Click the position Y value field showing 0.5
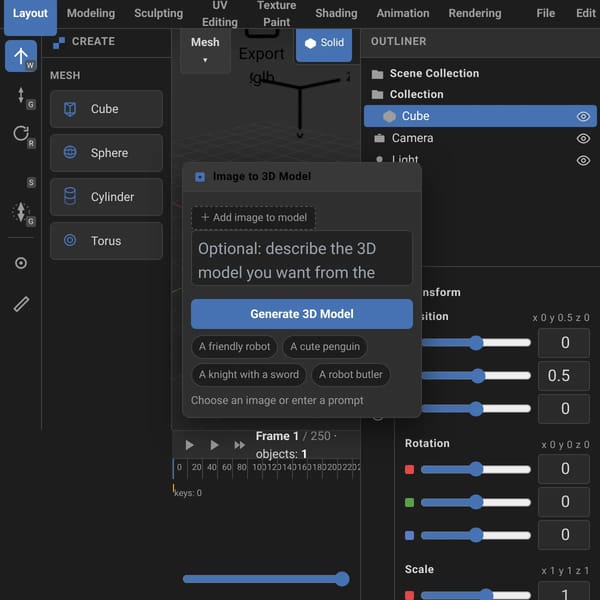 (x=564, y=376)
